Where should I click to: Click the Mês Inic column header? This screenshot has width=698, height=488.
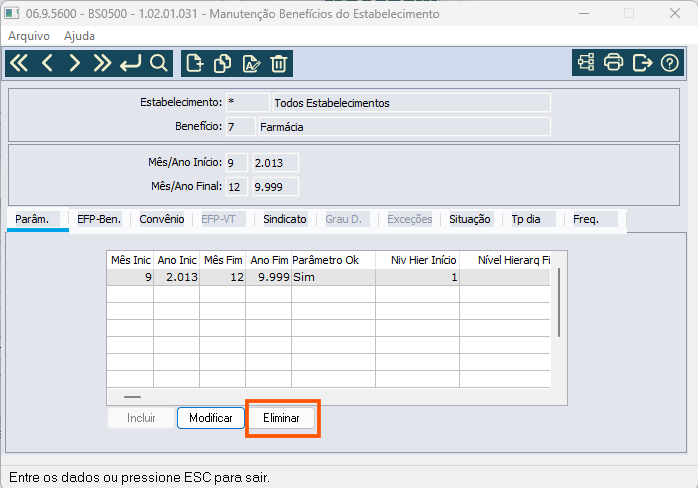[x=130, y=260]
